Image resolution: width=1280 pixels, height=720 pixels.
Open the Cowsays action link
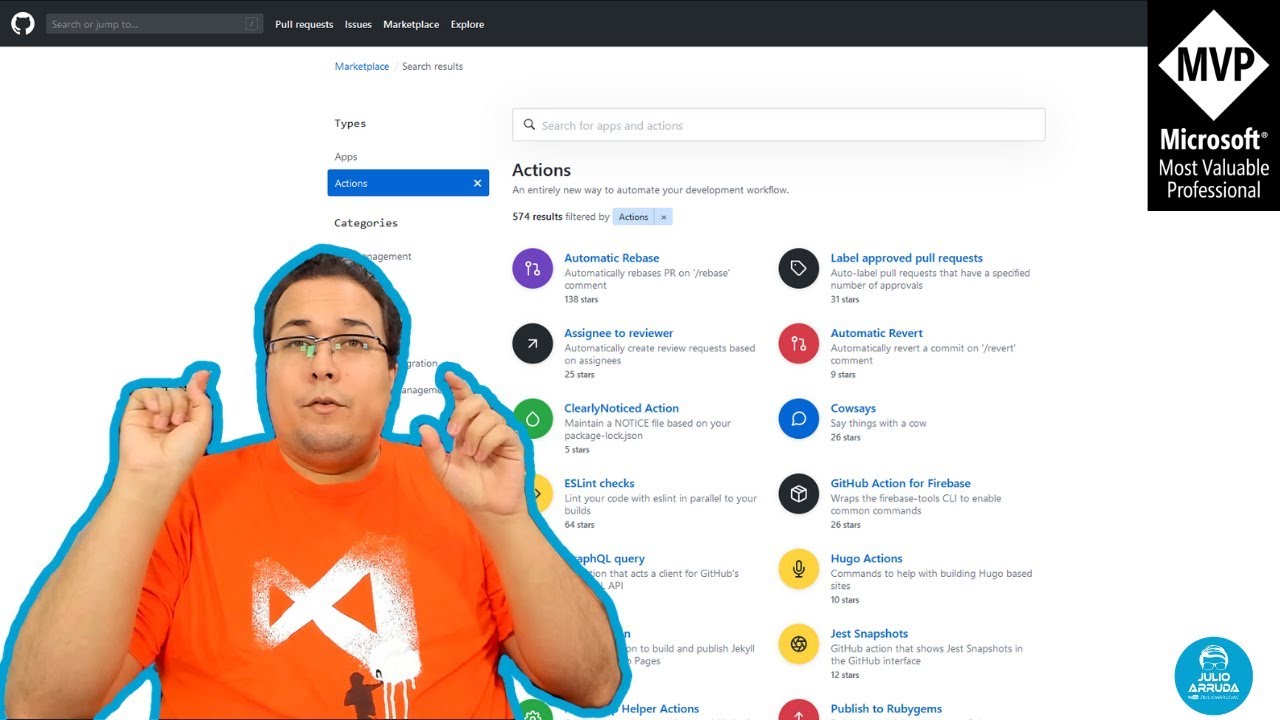pos(853,408)
